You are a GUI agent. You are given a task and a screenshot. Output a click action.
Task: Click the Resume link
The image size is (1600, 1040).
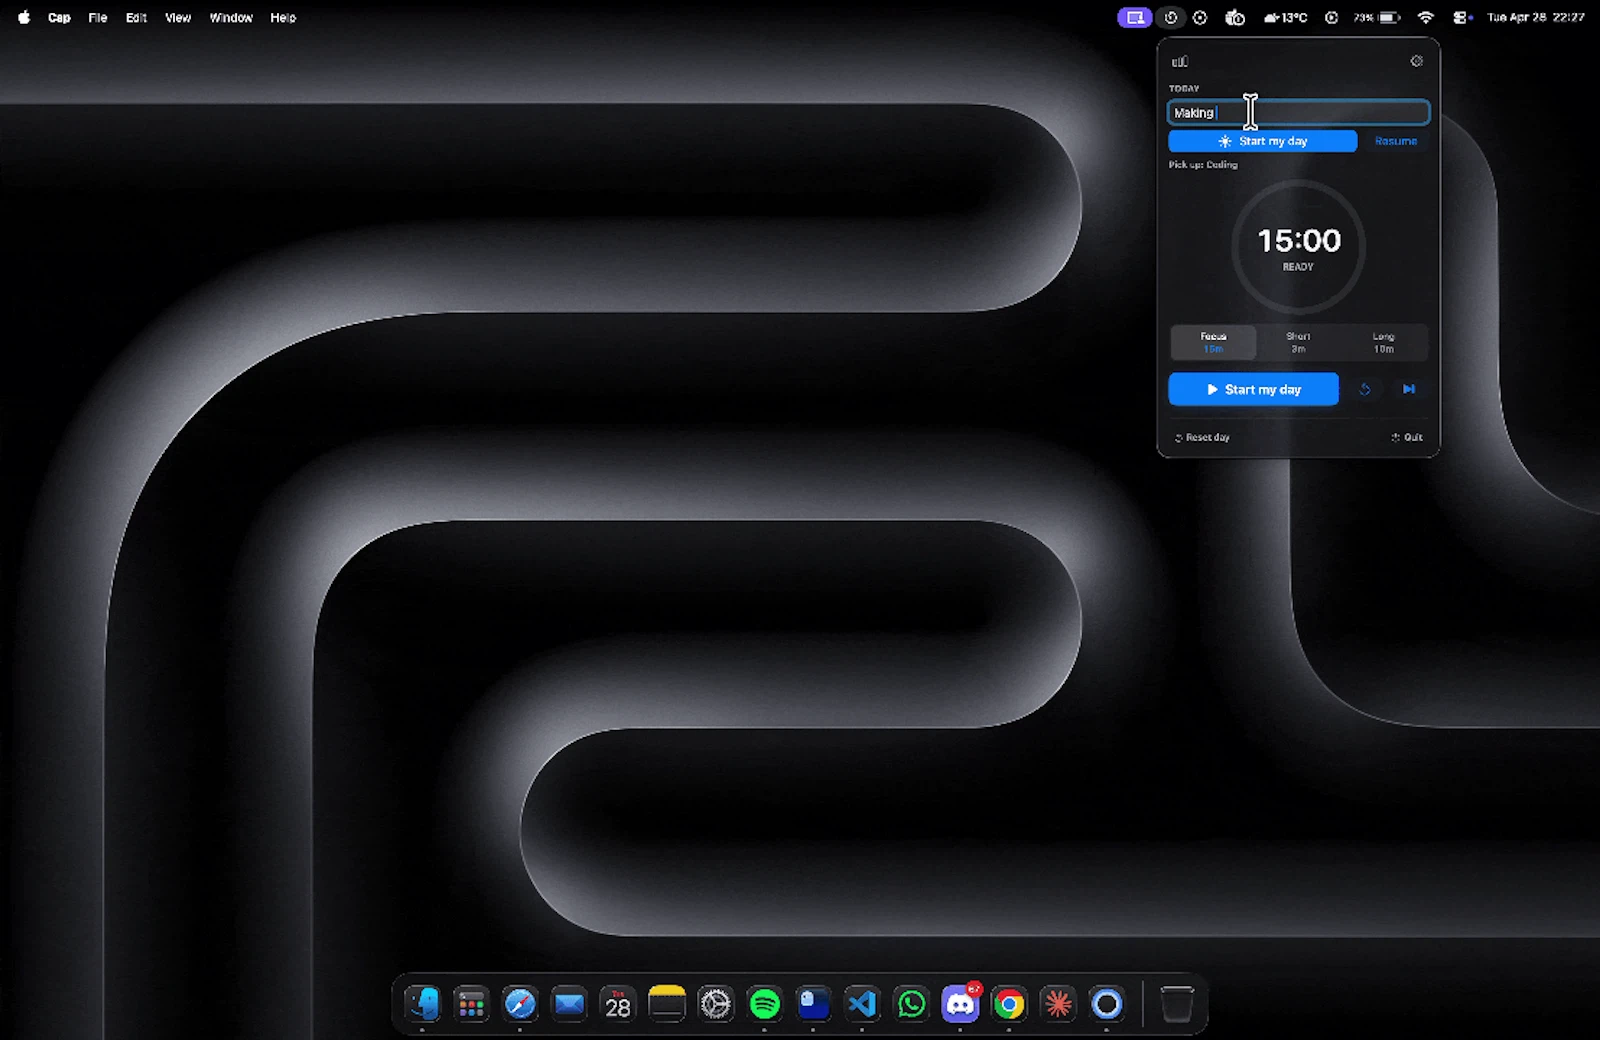pyautogui.click(x=1395, y=141)
